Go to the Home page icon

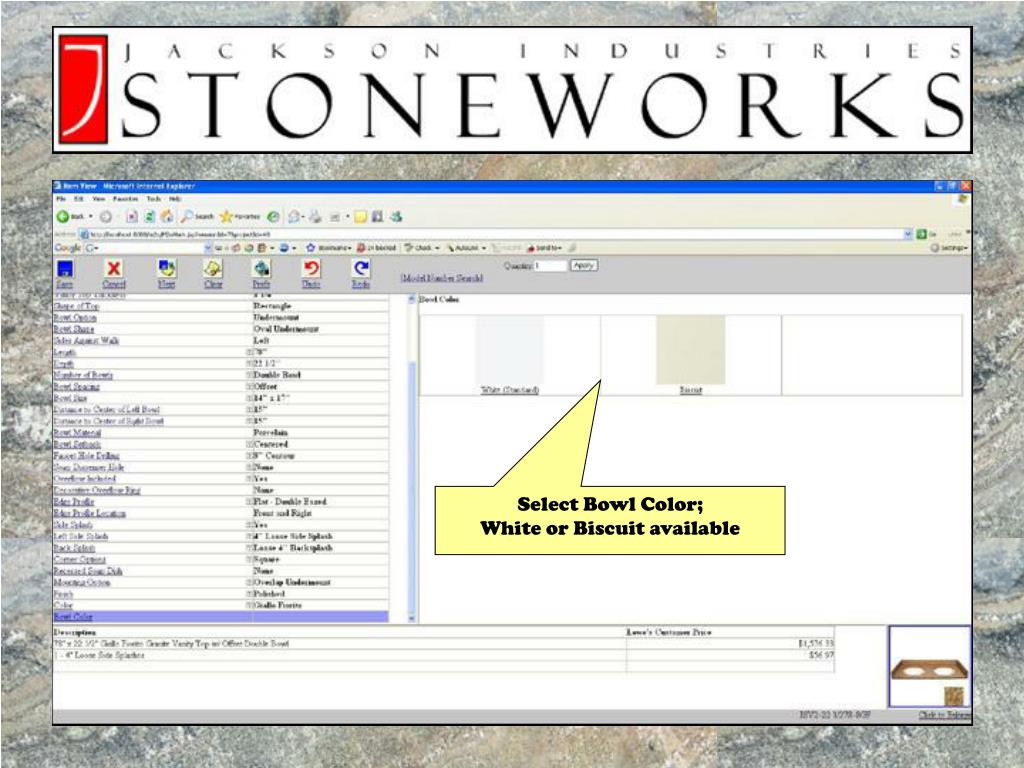click(x=167, y=216)
